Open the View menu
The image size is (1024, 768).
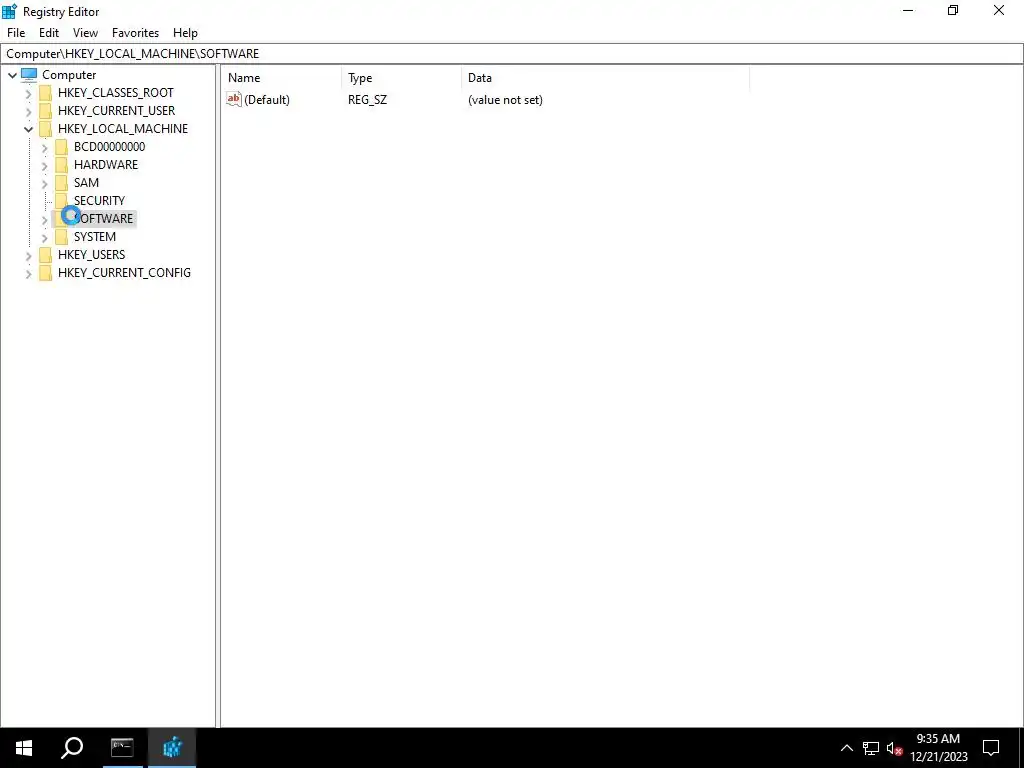85,33
